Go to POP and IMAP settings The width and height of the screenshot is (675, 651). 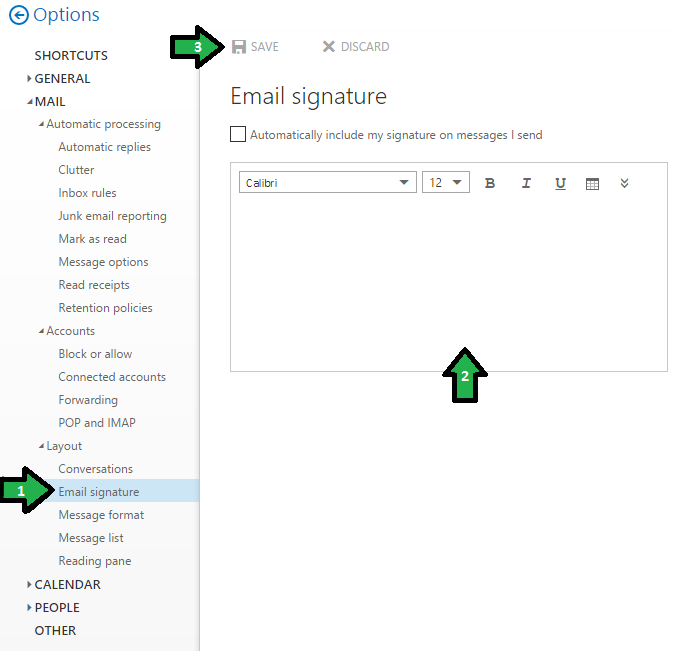(x=96, y=423)
